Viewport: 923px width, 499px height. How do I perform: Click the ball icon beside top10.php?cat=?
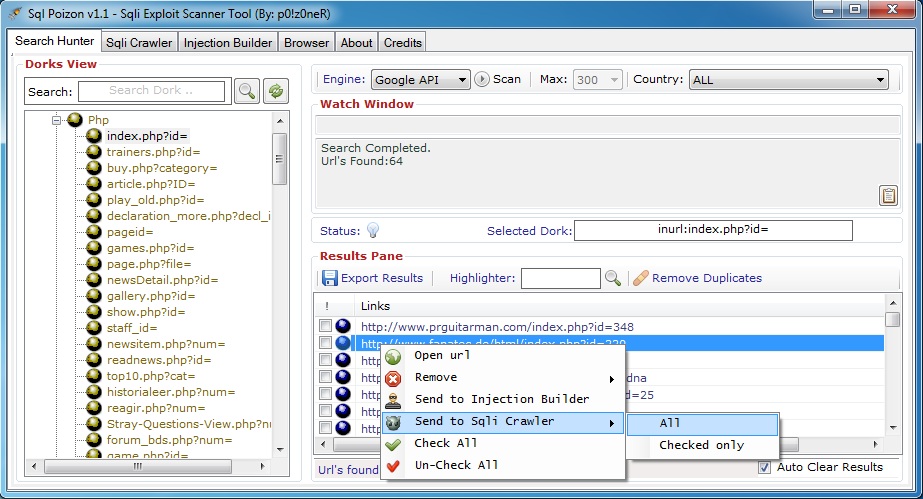[94, 376]
